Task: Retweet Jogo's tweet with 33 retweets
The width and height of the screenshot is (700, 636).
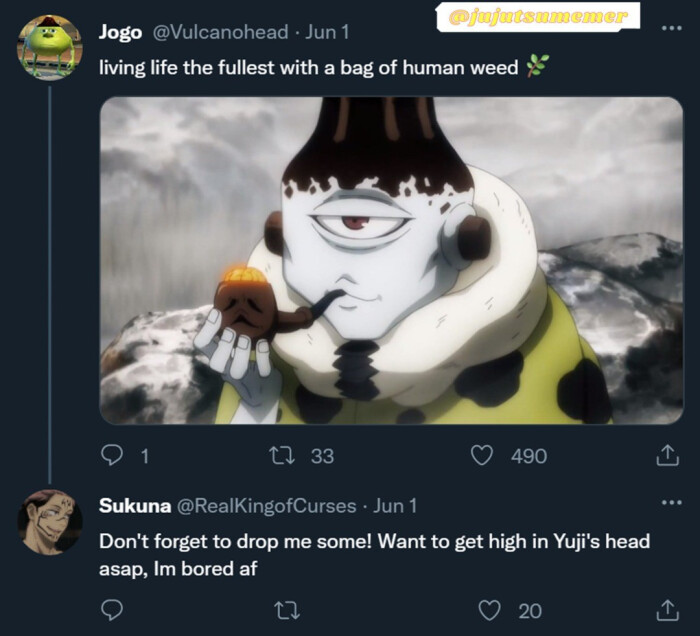Action: [x=282, y=456]
